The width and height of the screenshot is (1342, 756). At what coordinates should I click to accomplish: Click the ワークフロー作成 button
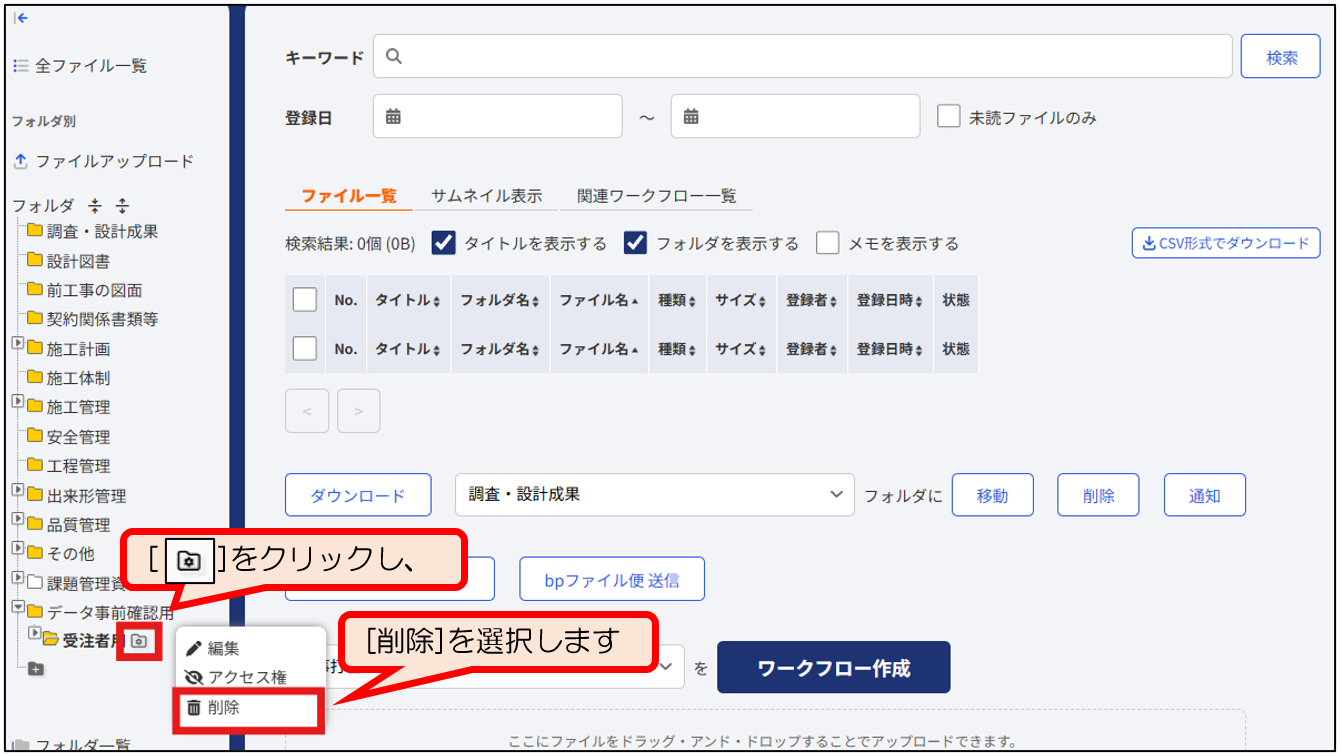tap(834, 667)
